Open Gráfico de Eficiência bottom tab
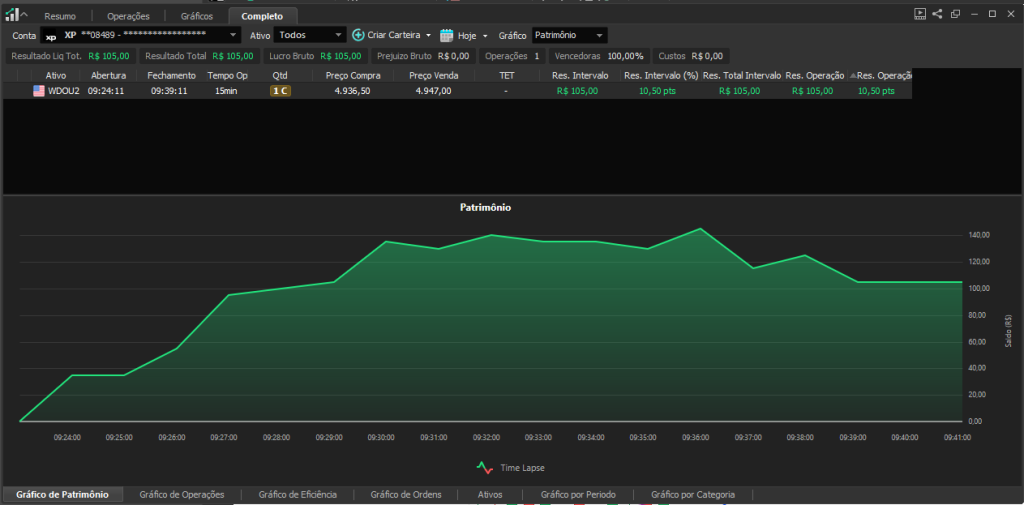 298,495
